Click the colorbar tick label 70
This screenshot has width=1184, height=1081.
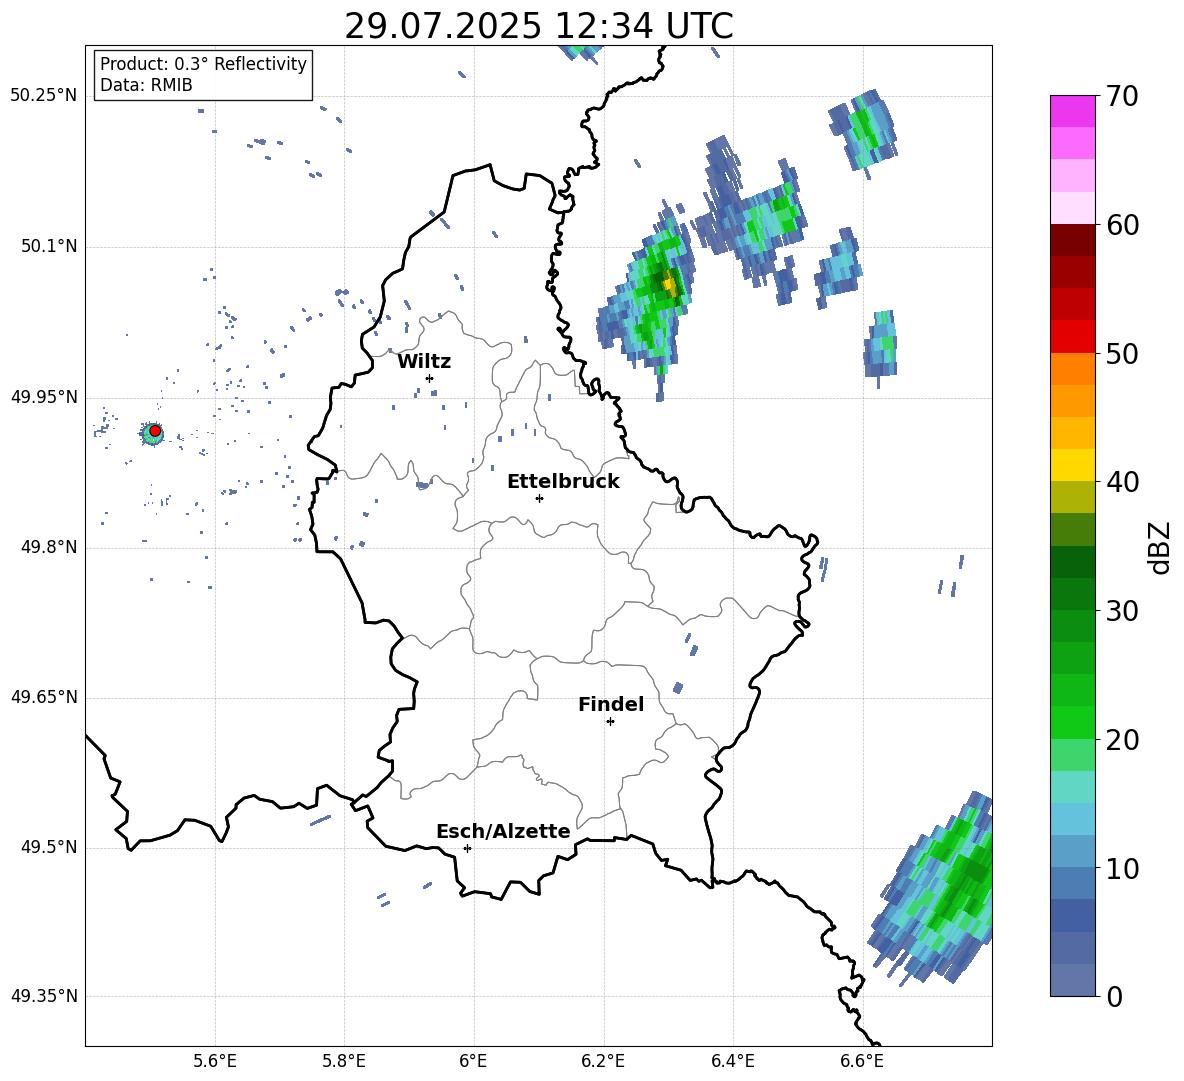[1122, 96]
